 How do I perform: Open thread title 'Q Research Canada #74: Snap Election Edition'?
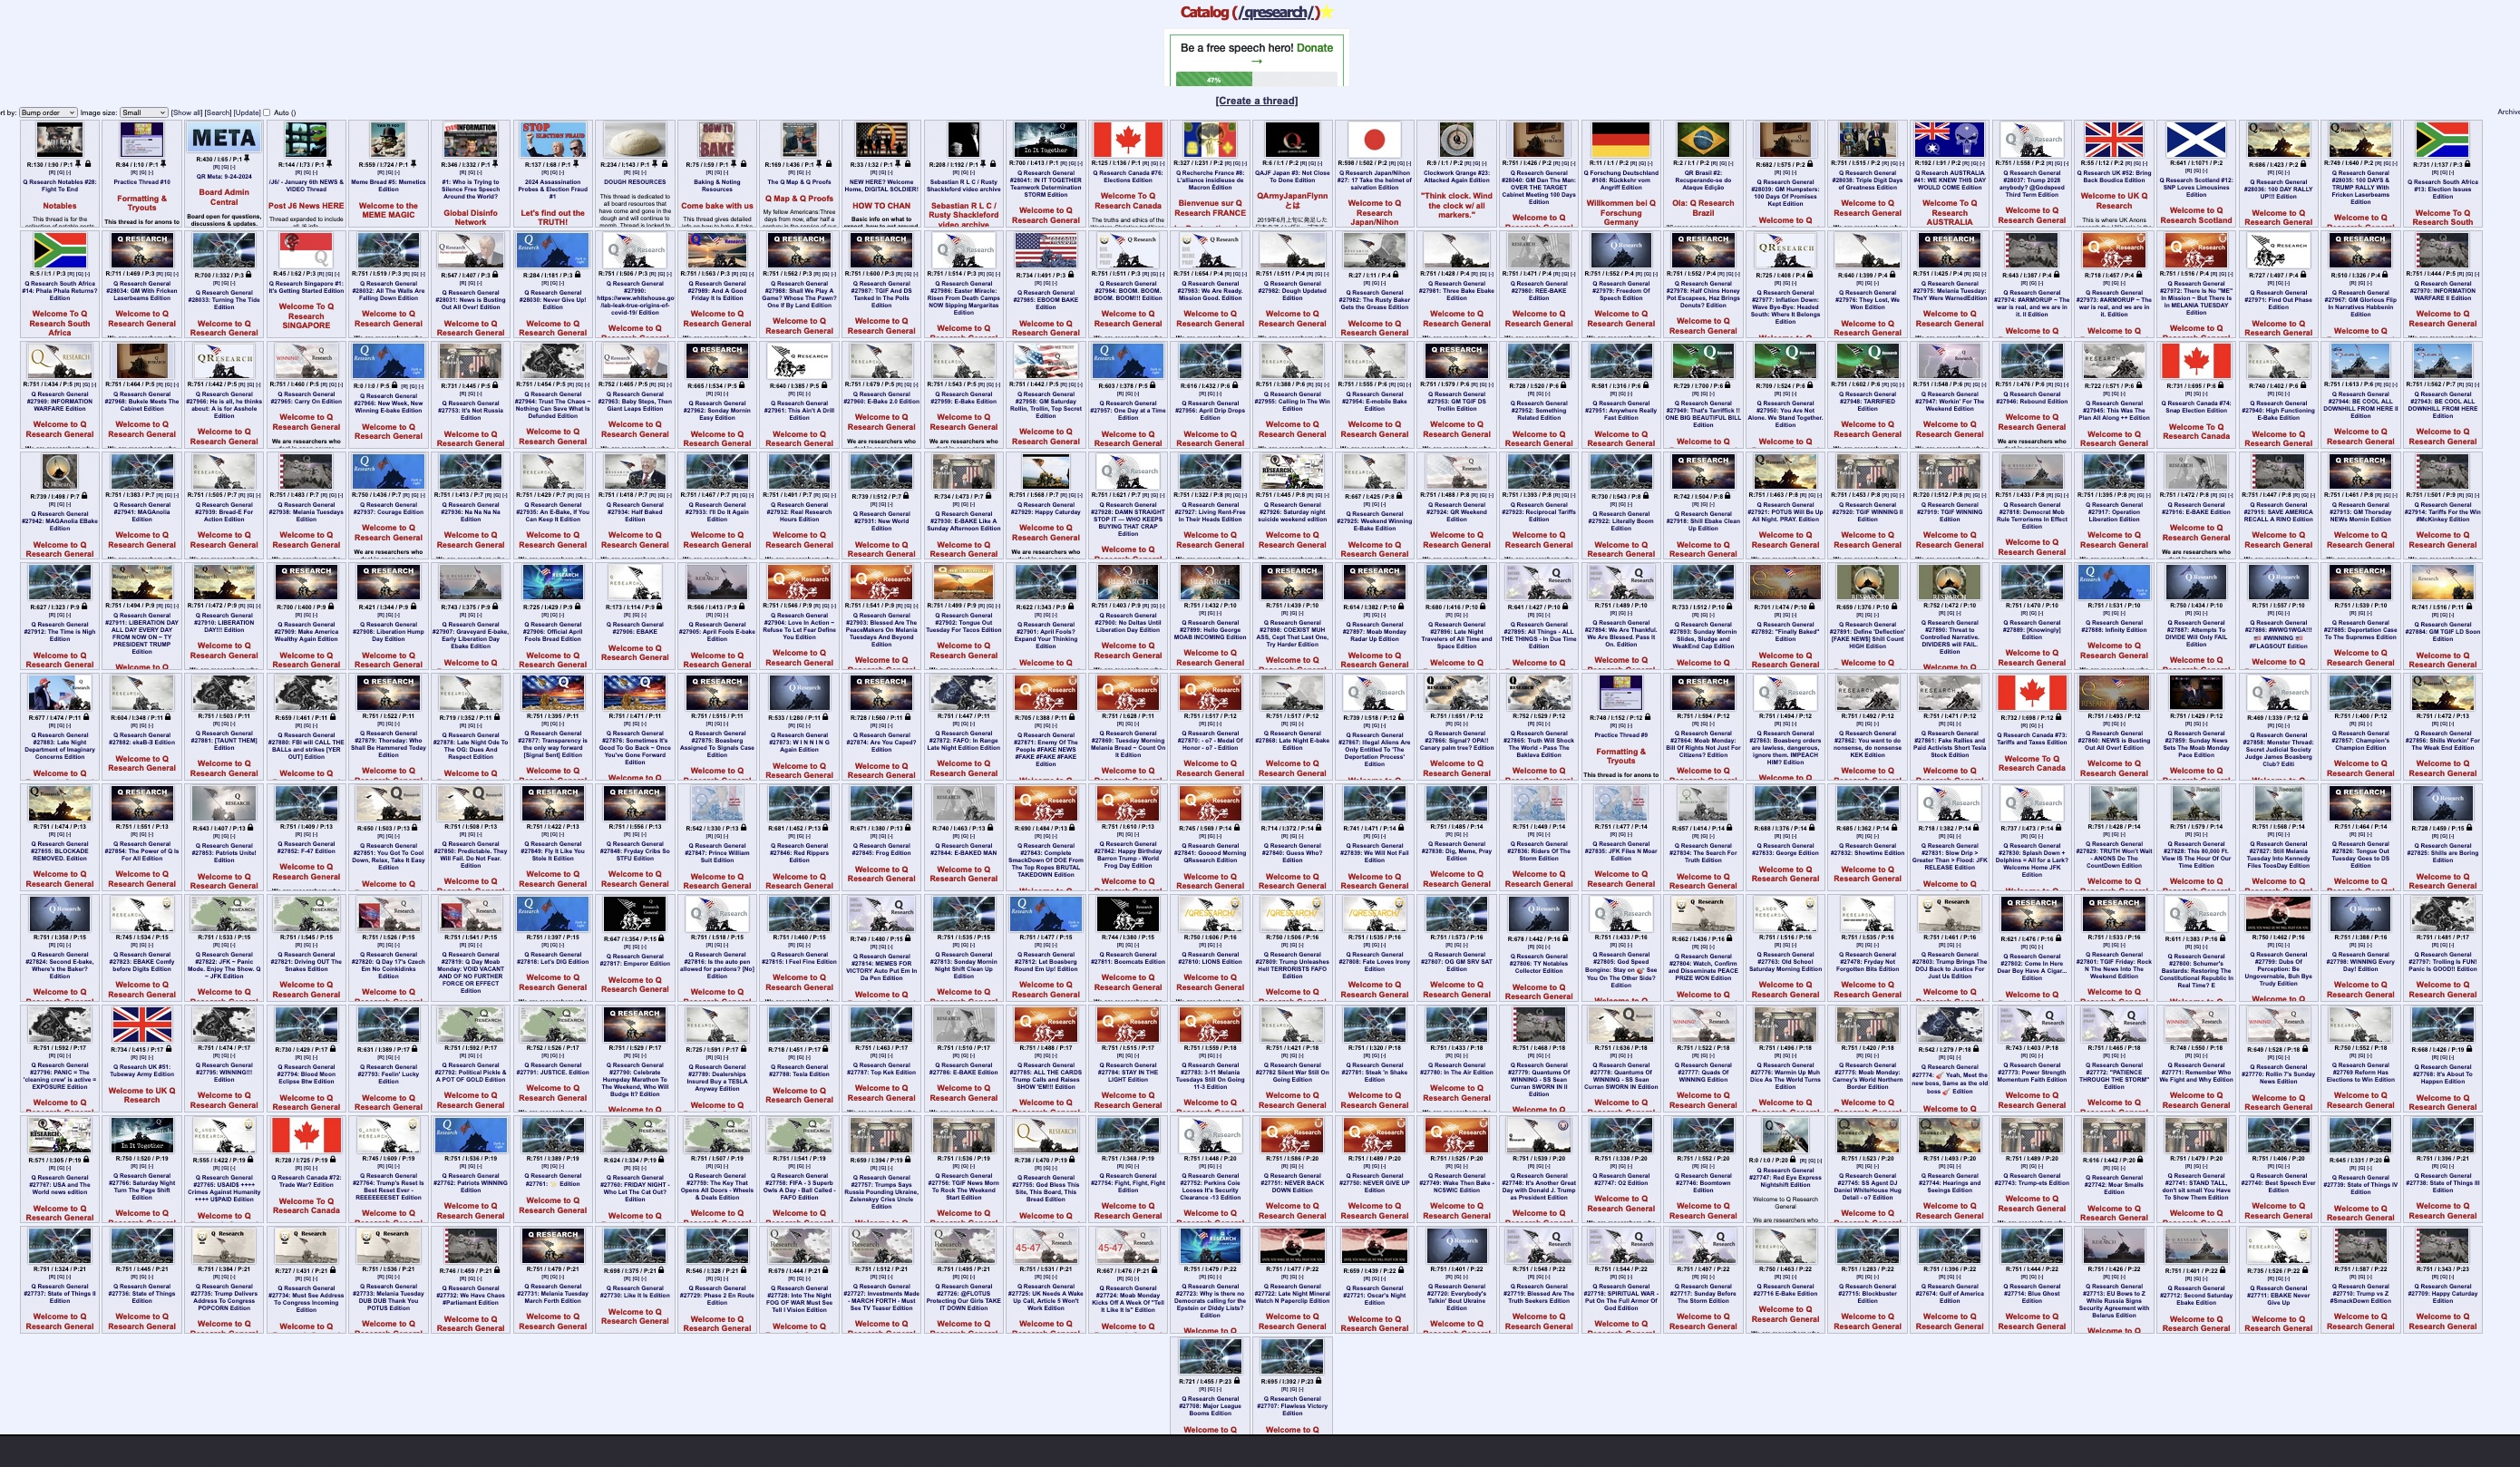tap(2196, 406)
